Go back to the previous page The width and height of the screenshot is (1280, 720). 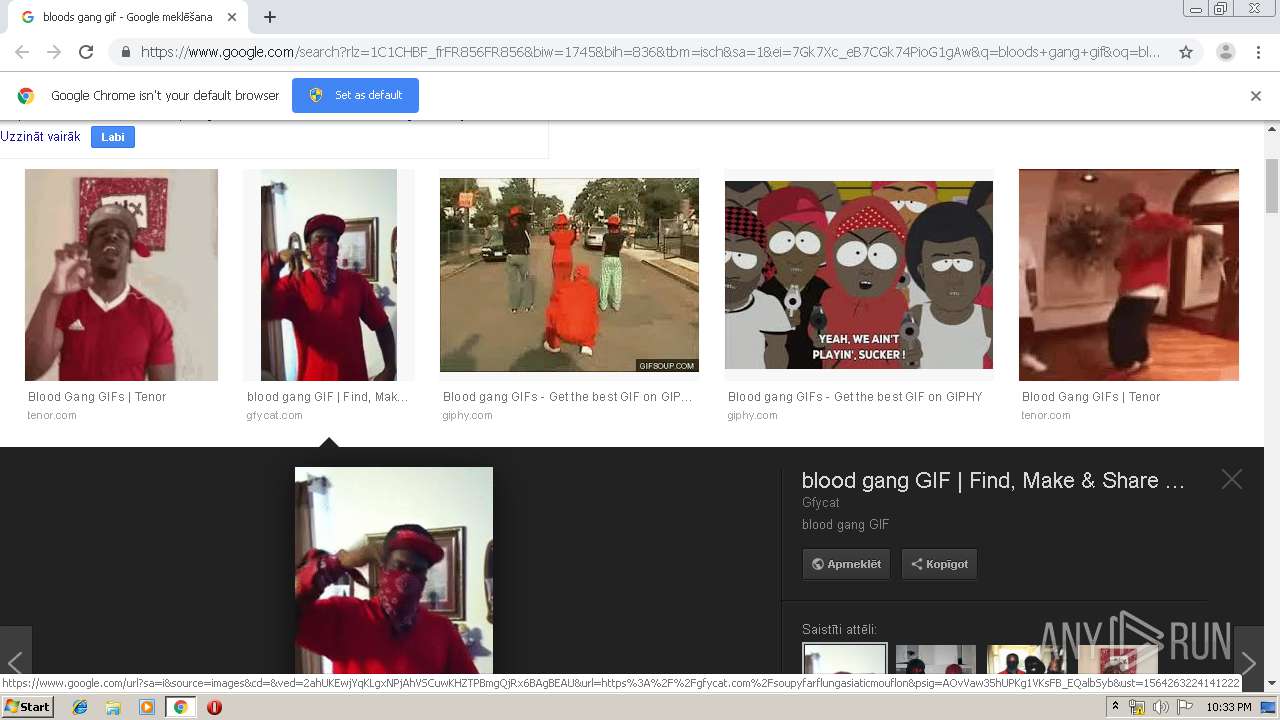(x=22, y=52)
